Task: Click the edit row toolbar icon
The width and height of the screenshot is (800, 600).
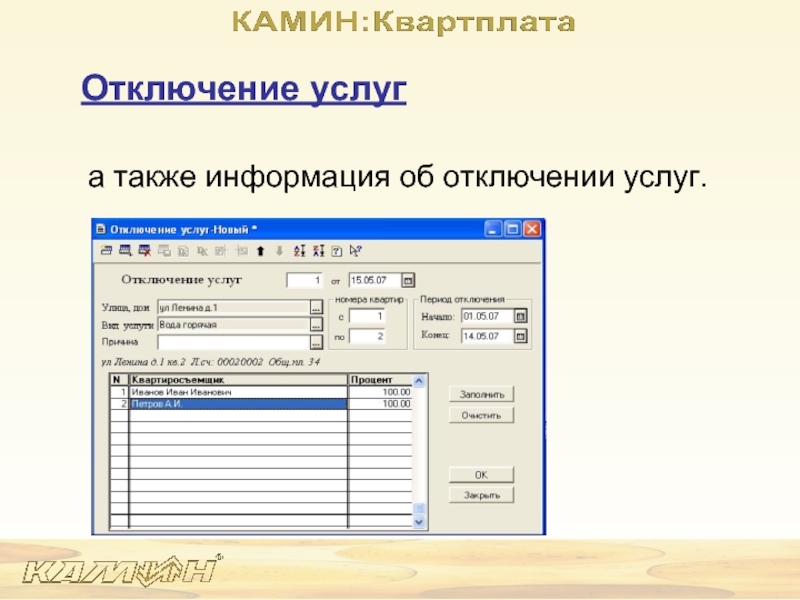Action: 125,251
